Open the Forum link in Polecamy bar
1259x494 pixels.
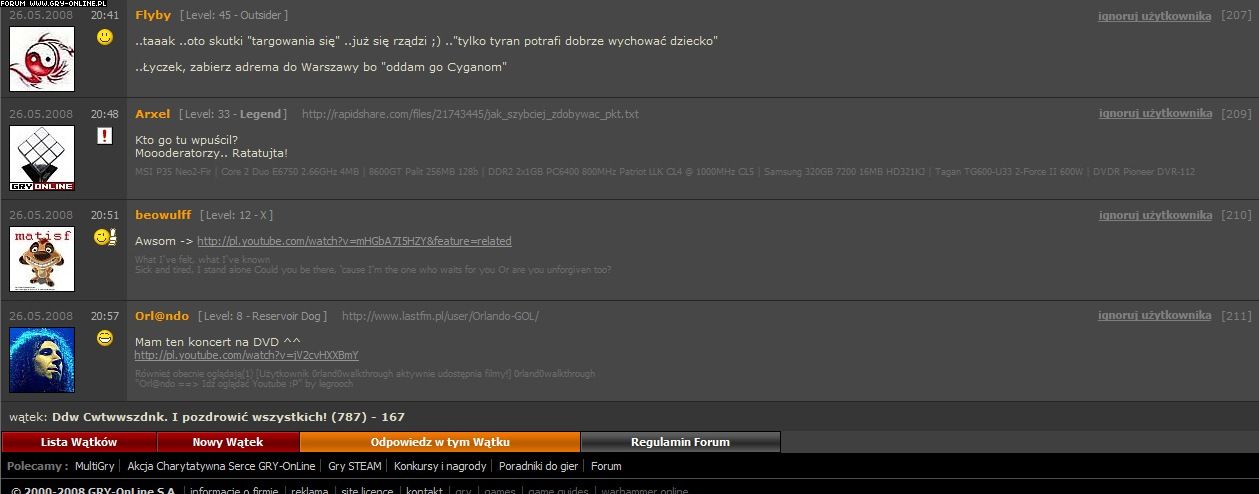point(606,466)
